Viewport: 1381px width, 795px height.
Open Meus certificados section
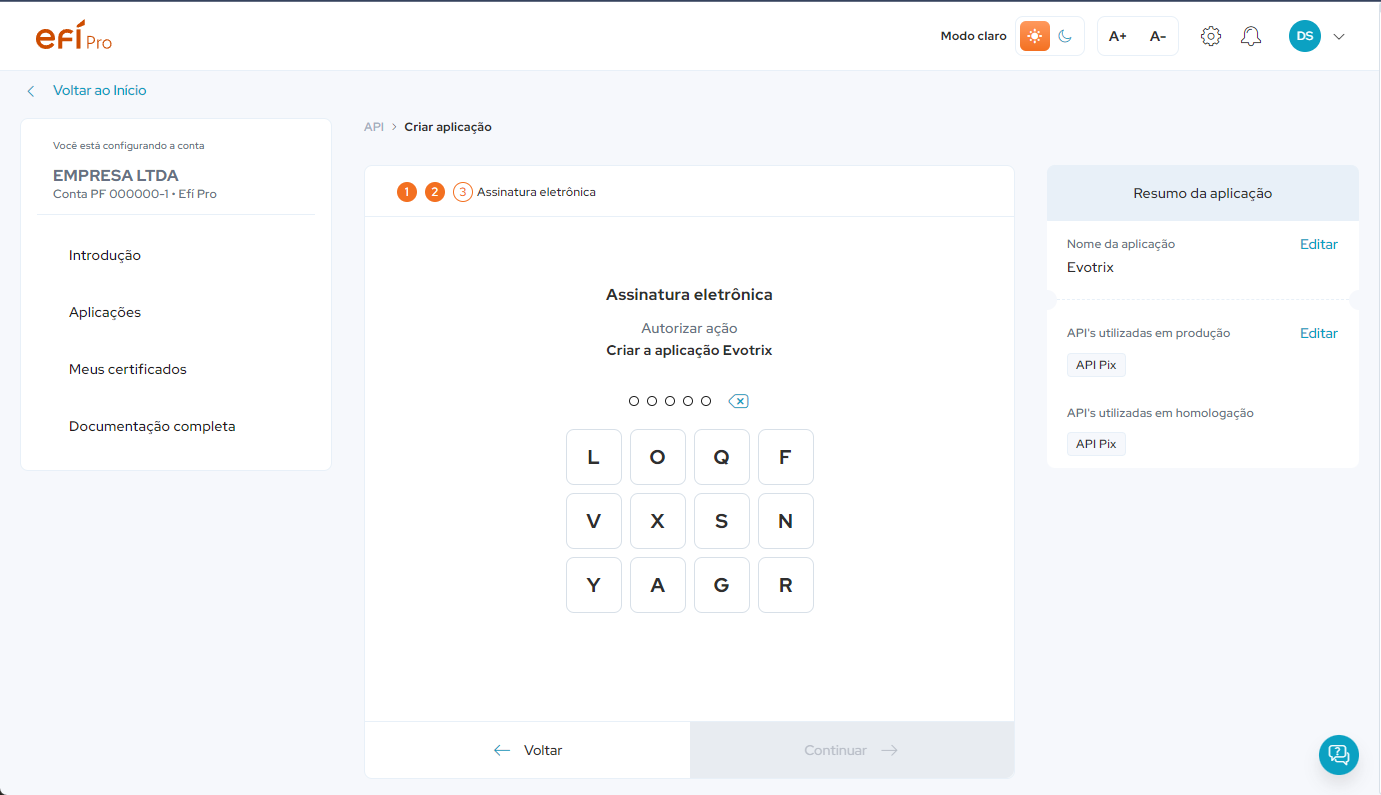coord(127,368)
